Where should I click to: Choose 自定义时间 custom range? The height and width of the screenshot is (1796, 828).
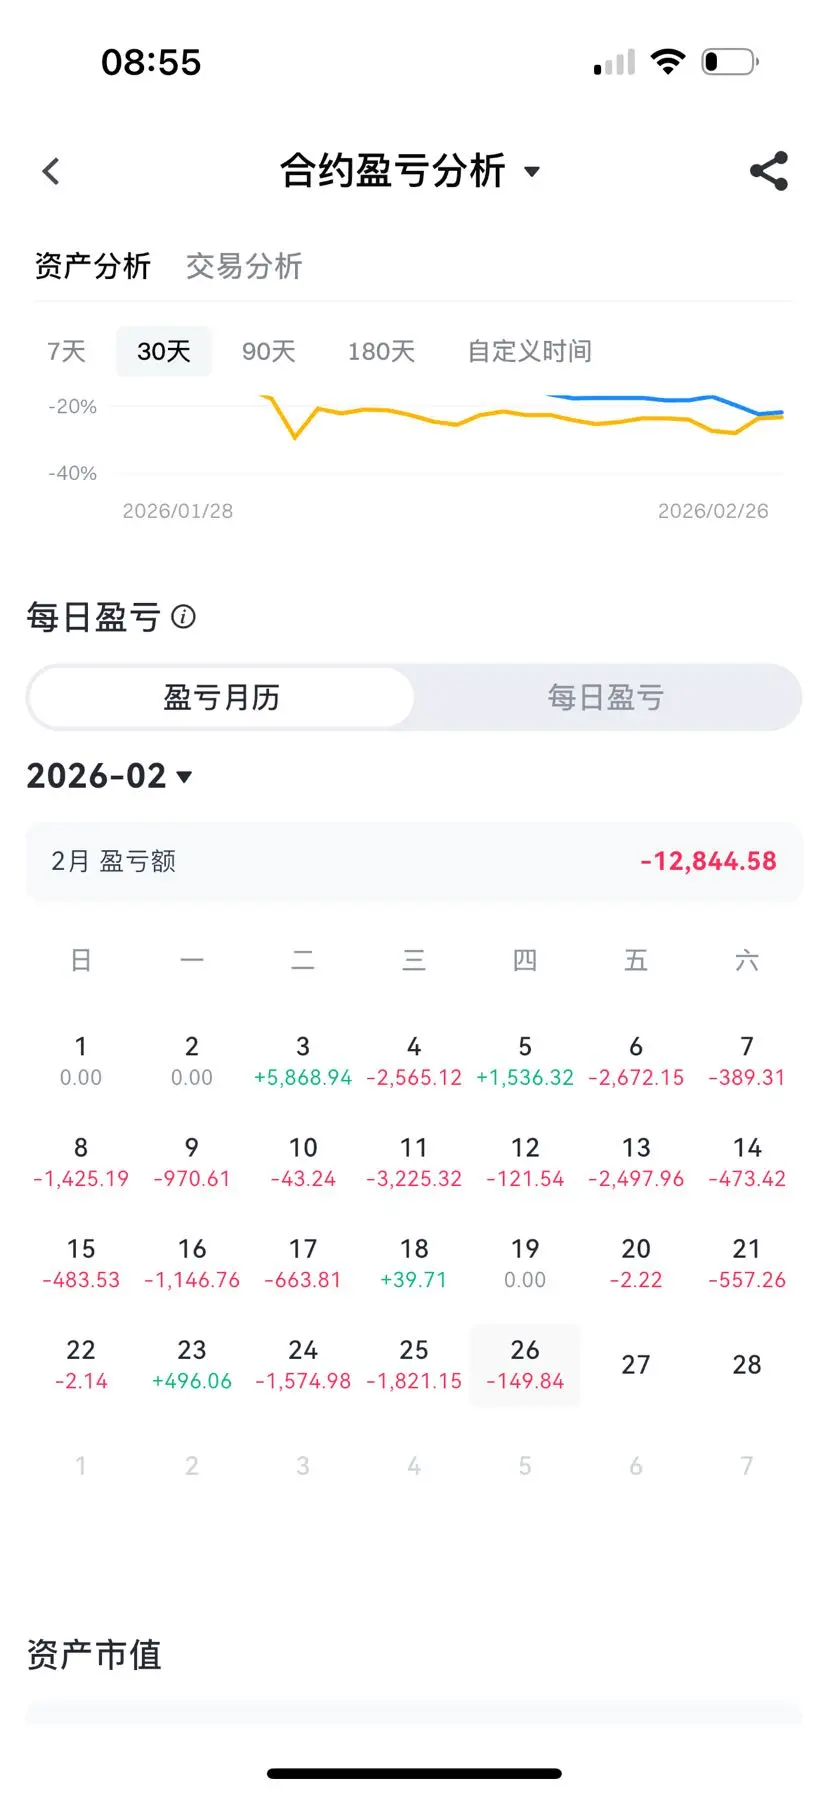tap(529, 351)
